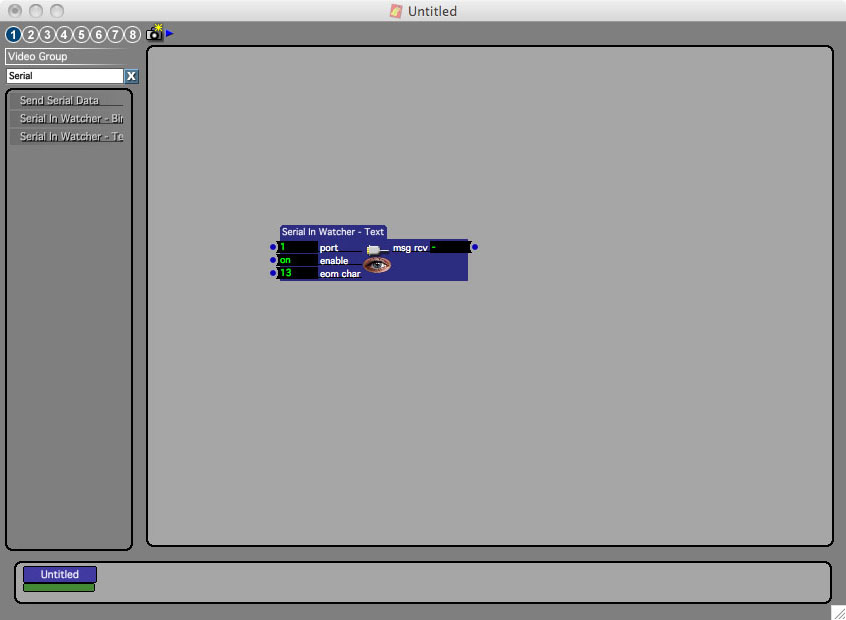Select toolbox group 1

[x=14, y=35]
